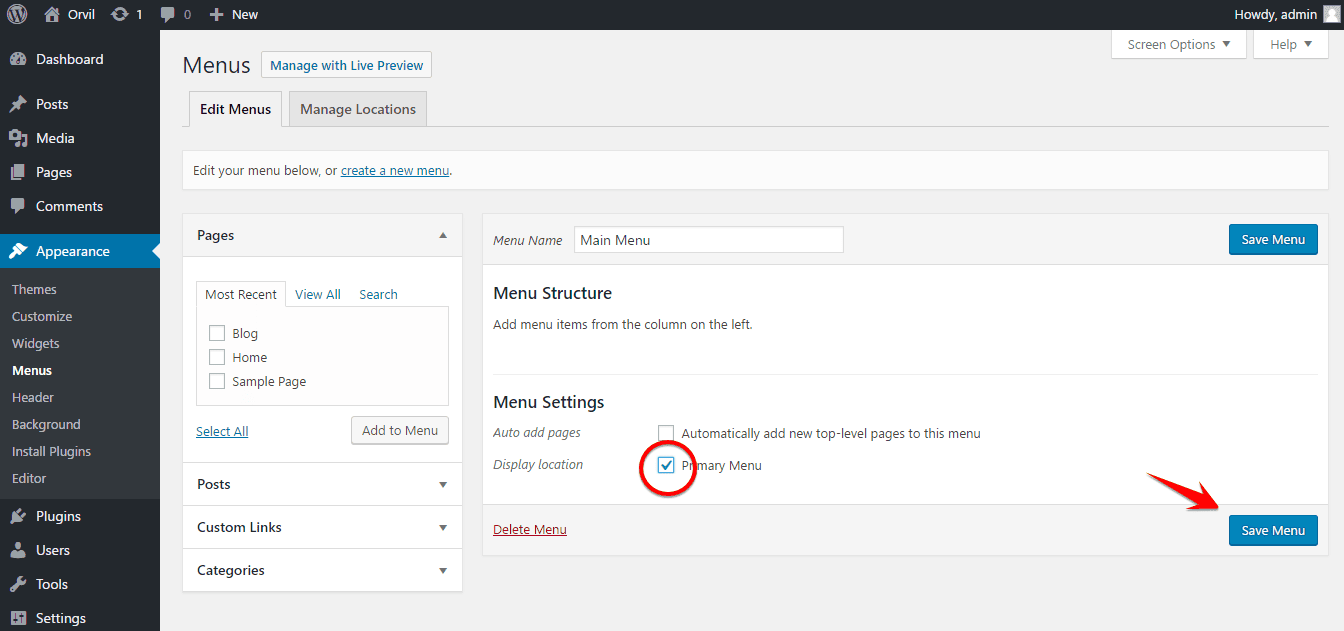Open the updates icon in admin bar
This screenshot has height=631, width=1344.
(120, 14)
